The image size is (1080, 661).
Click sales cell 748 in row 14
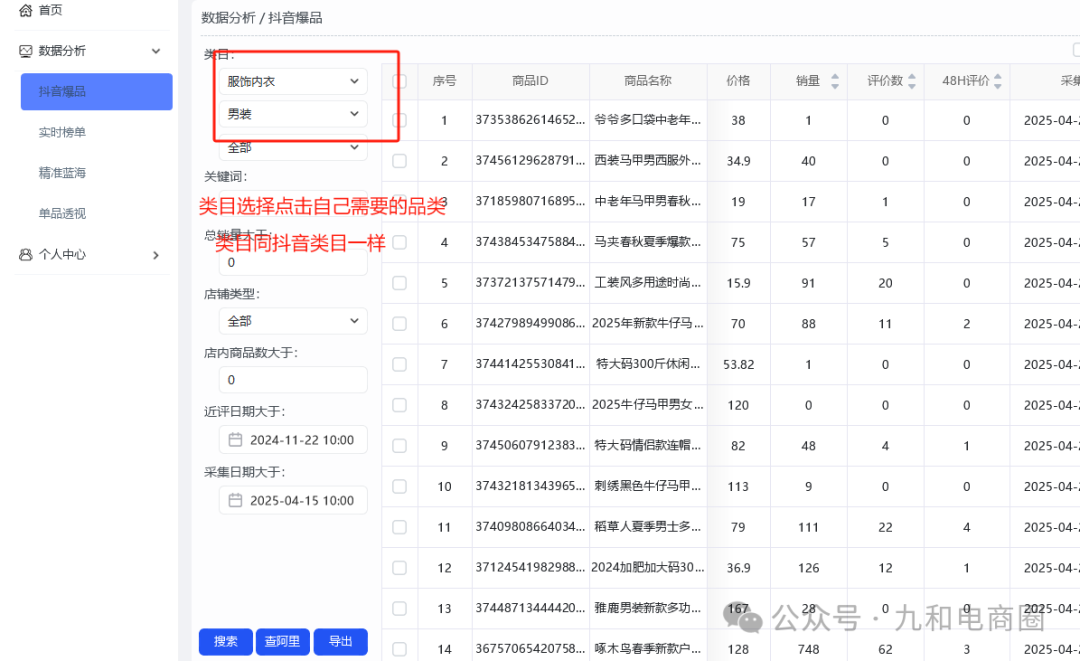point(809,649)
